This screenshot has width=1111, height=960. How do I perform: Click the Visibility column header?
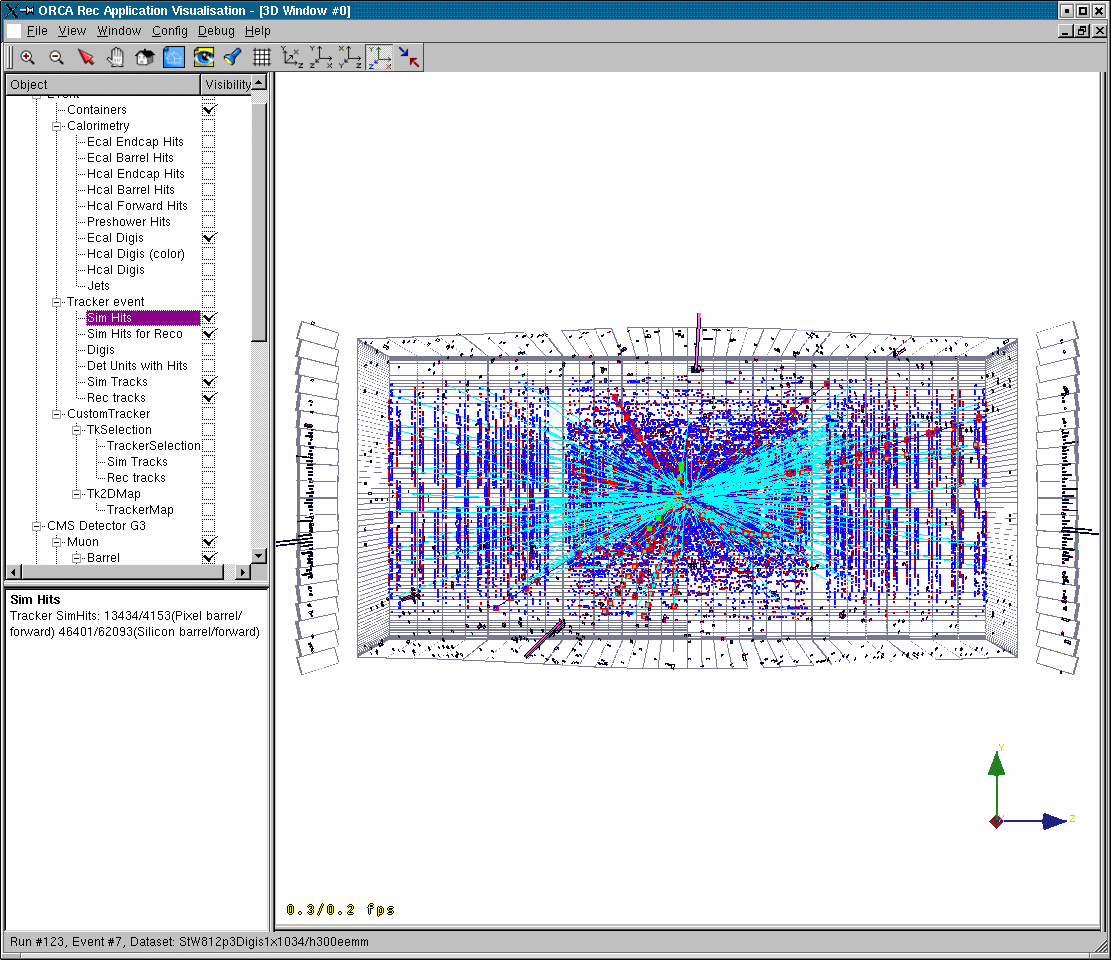click(x=226, y=85)
